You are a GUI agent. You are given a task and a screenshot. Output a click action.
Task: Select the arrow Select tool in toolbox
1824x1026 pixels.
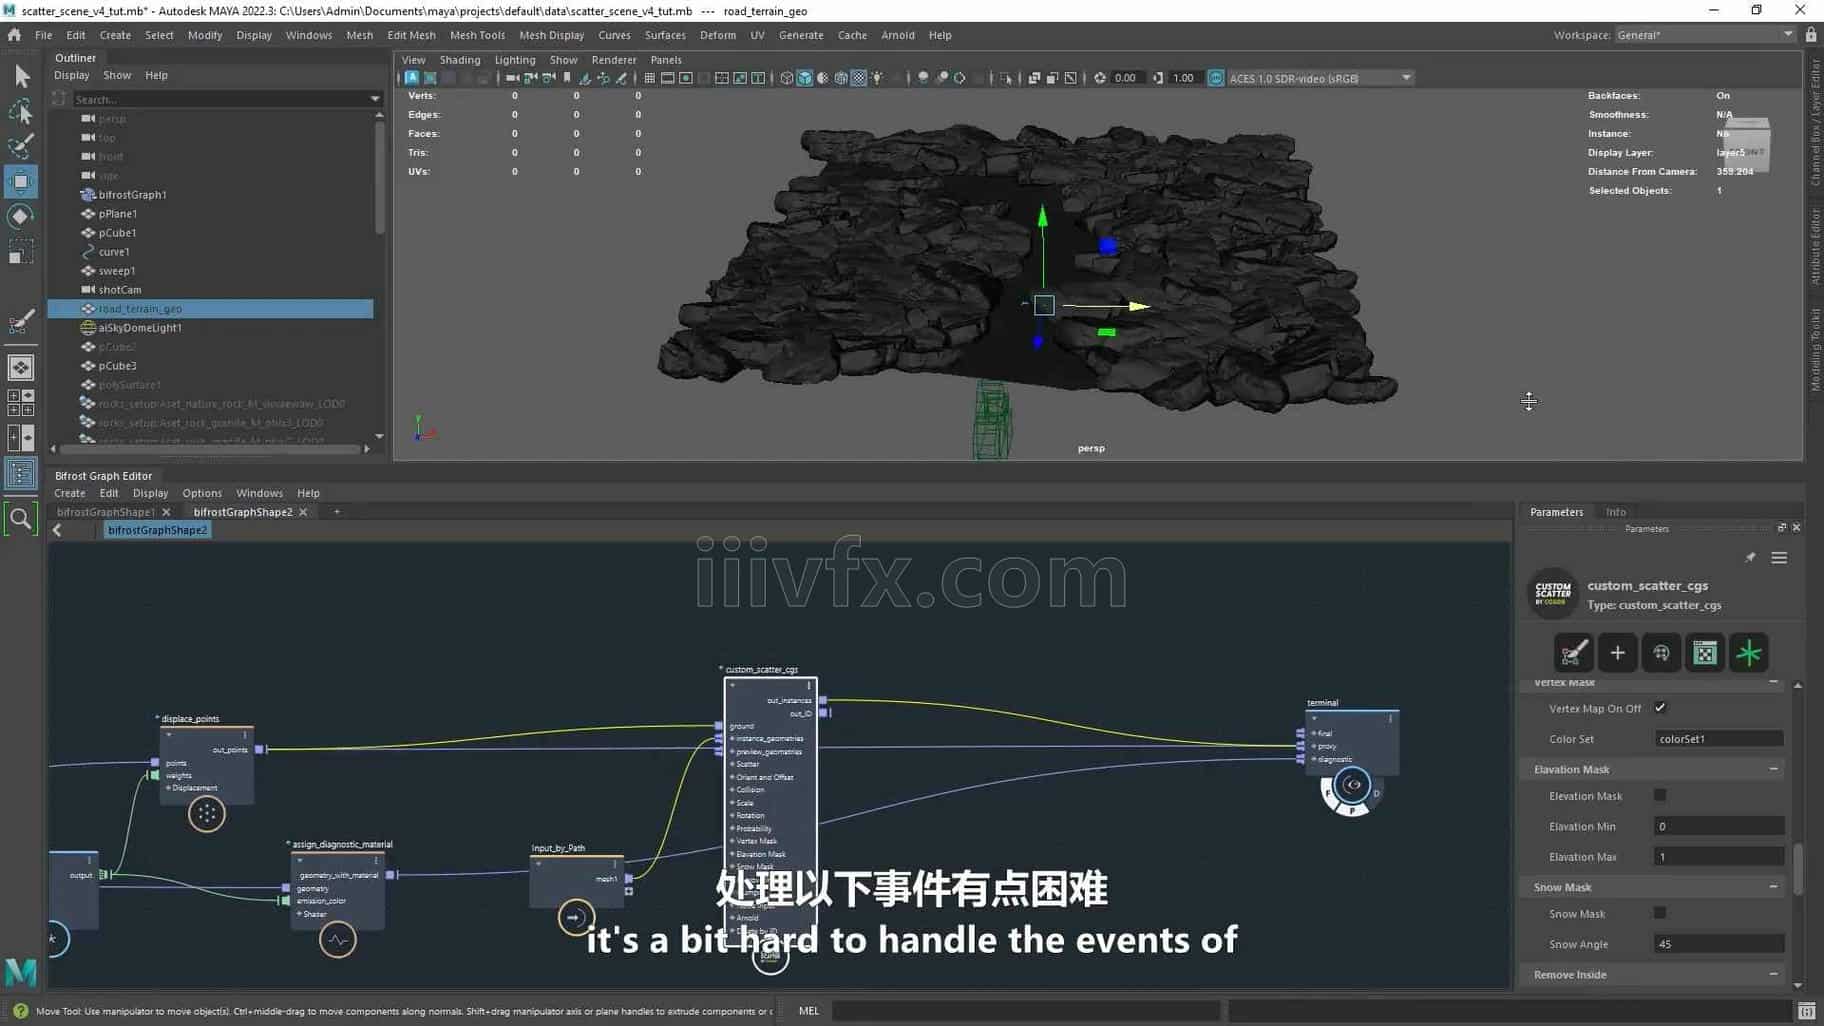point(21,76)
